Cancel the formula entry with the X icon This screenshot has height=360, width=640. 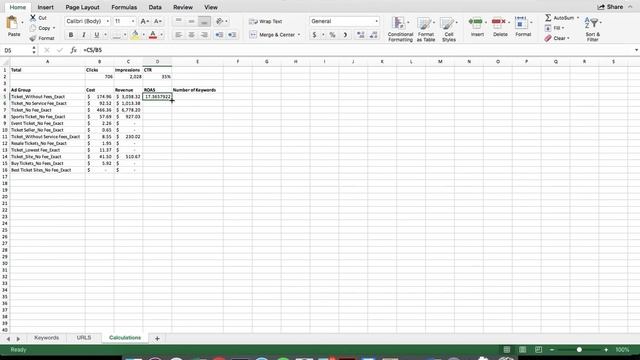pyautogui.click(x=47, y=50)
